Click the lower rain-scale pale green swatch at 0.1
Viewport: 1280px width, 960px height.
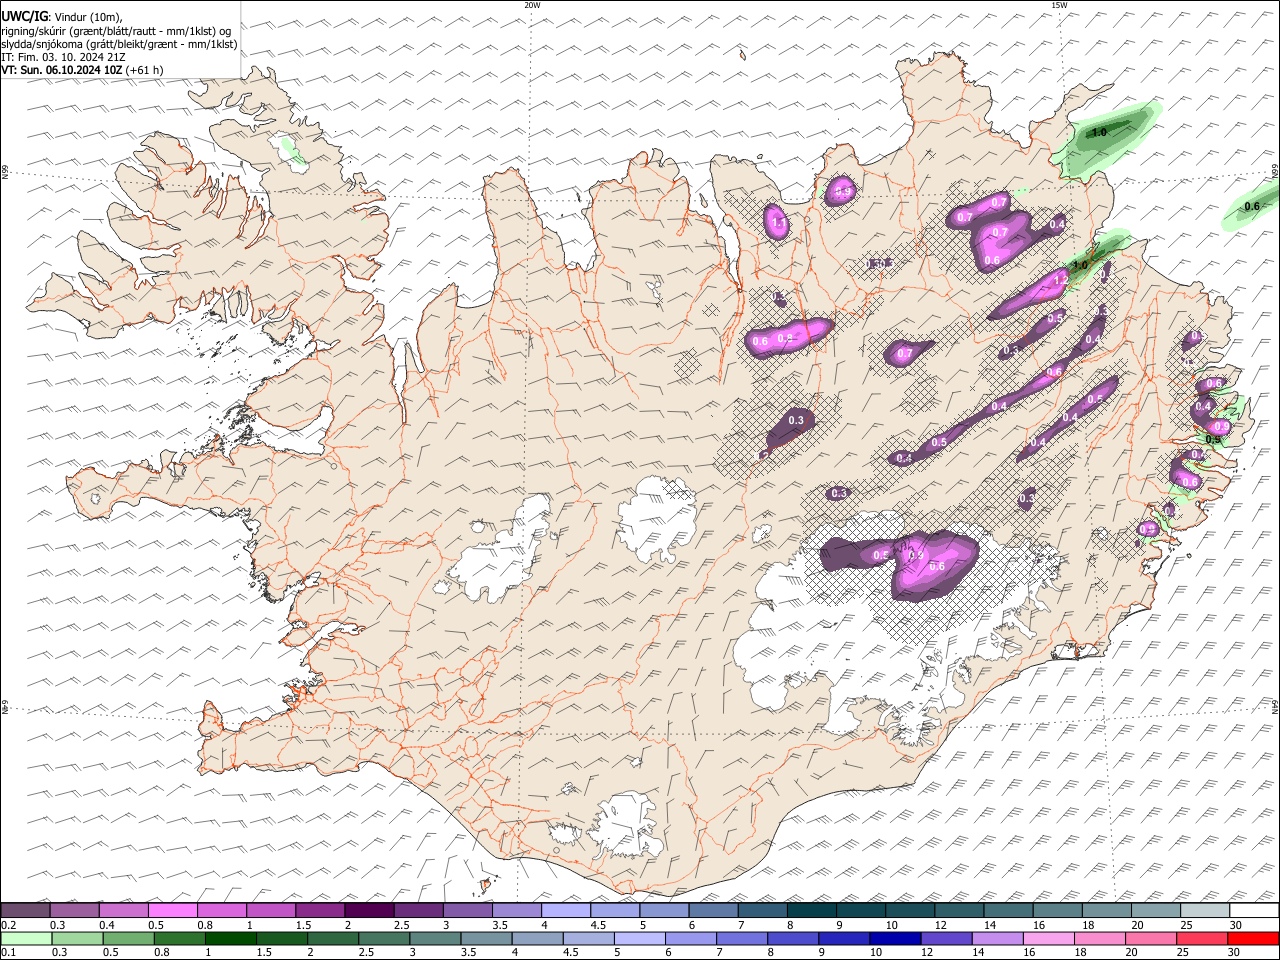coord(27,939)
